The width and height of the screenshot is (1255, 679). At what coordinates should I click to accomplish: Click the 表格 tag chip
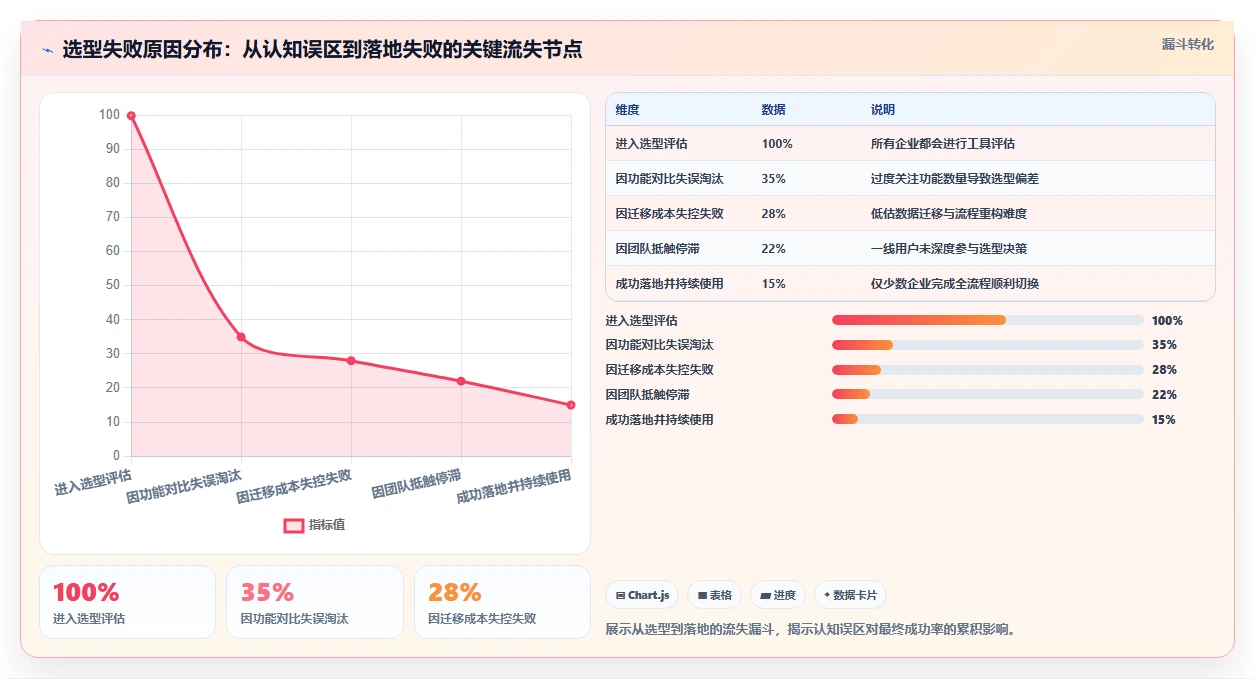(715, 595)
